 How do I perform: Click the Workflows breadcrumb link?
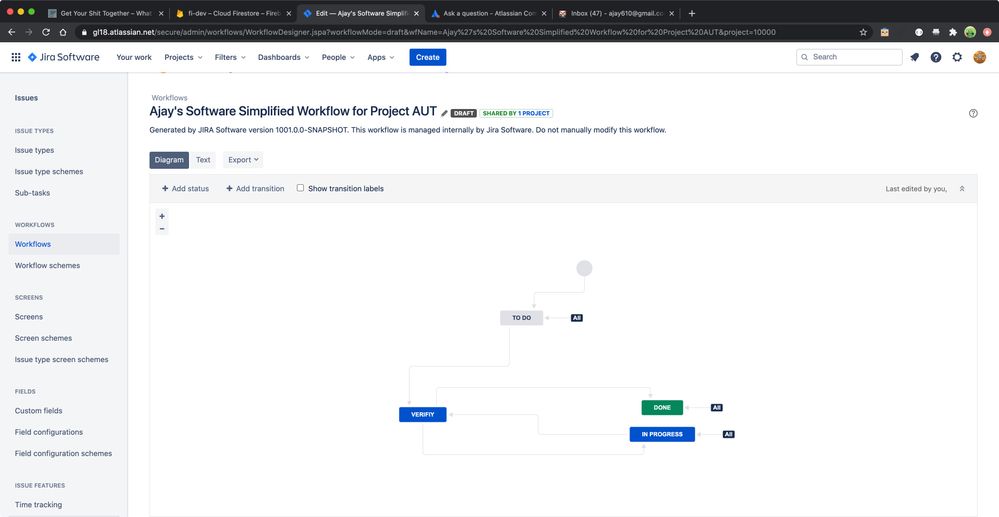pos(169,98)
